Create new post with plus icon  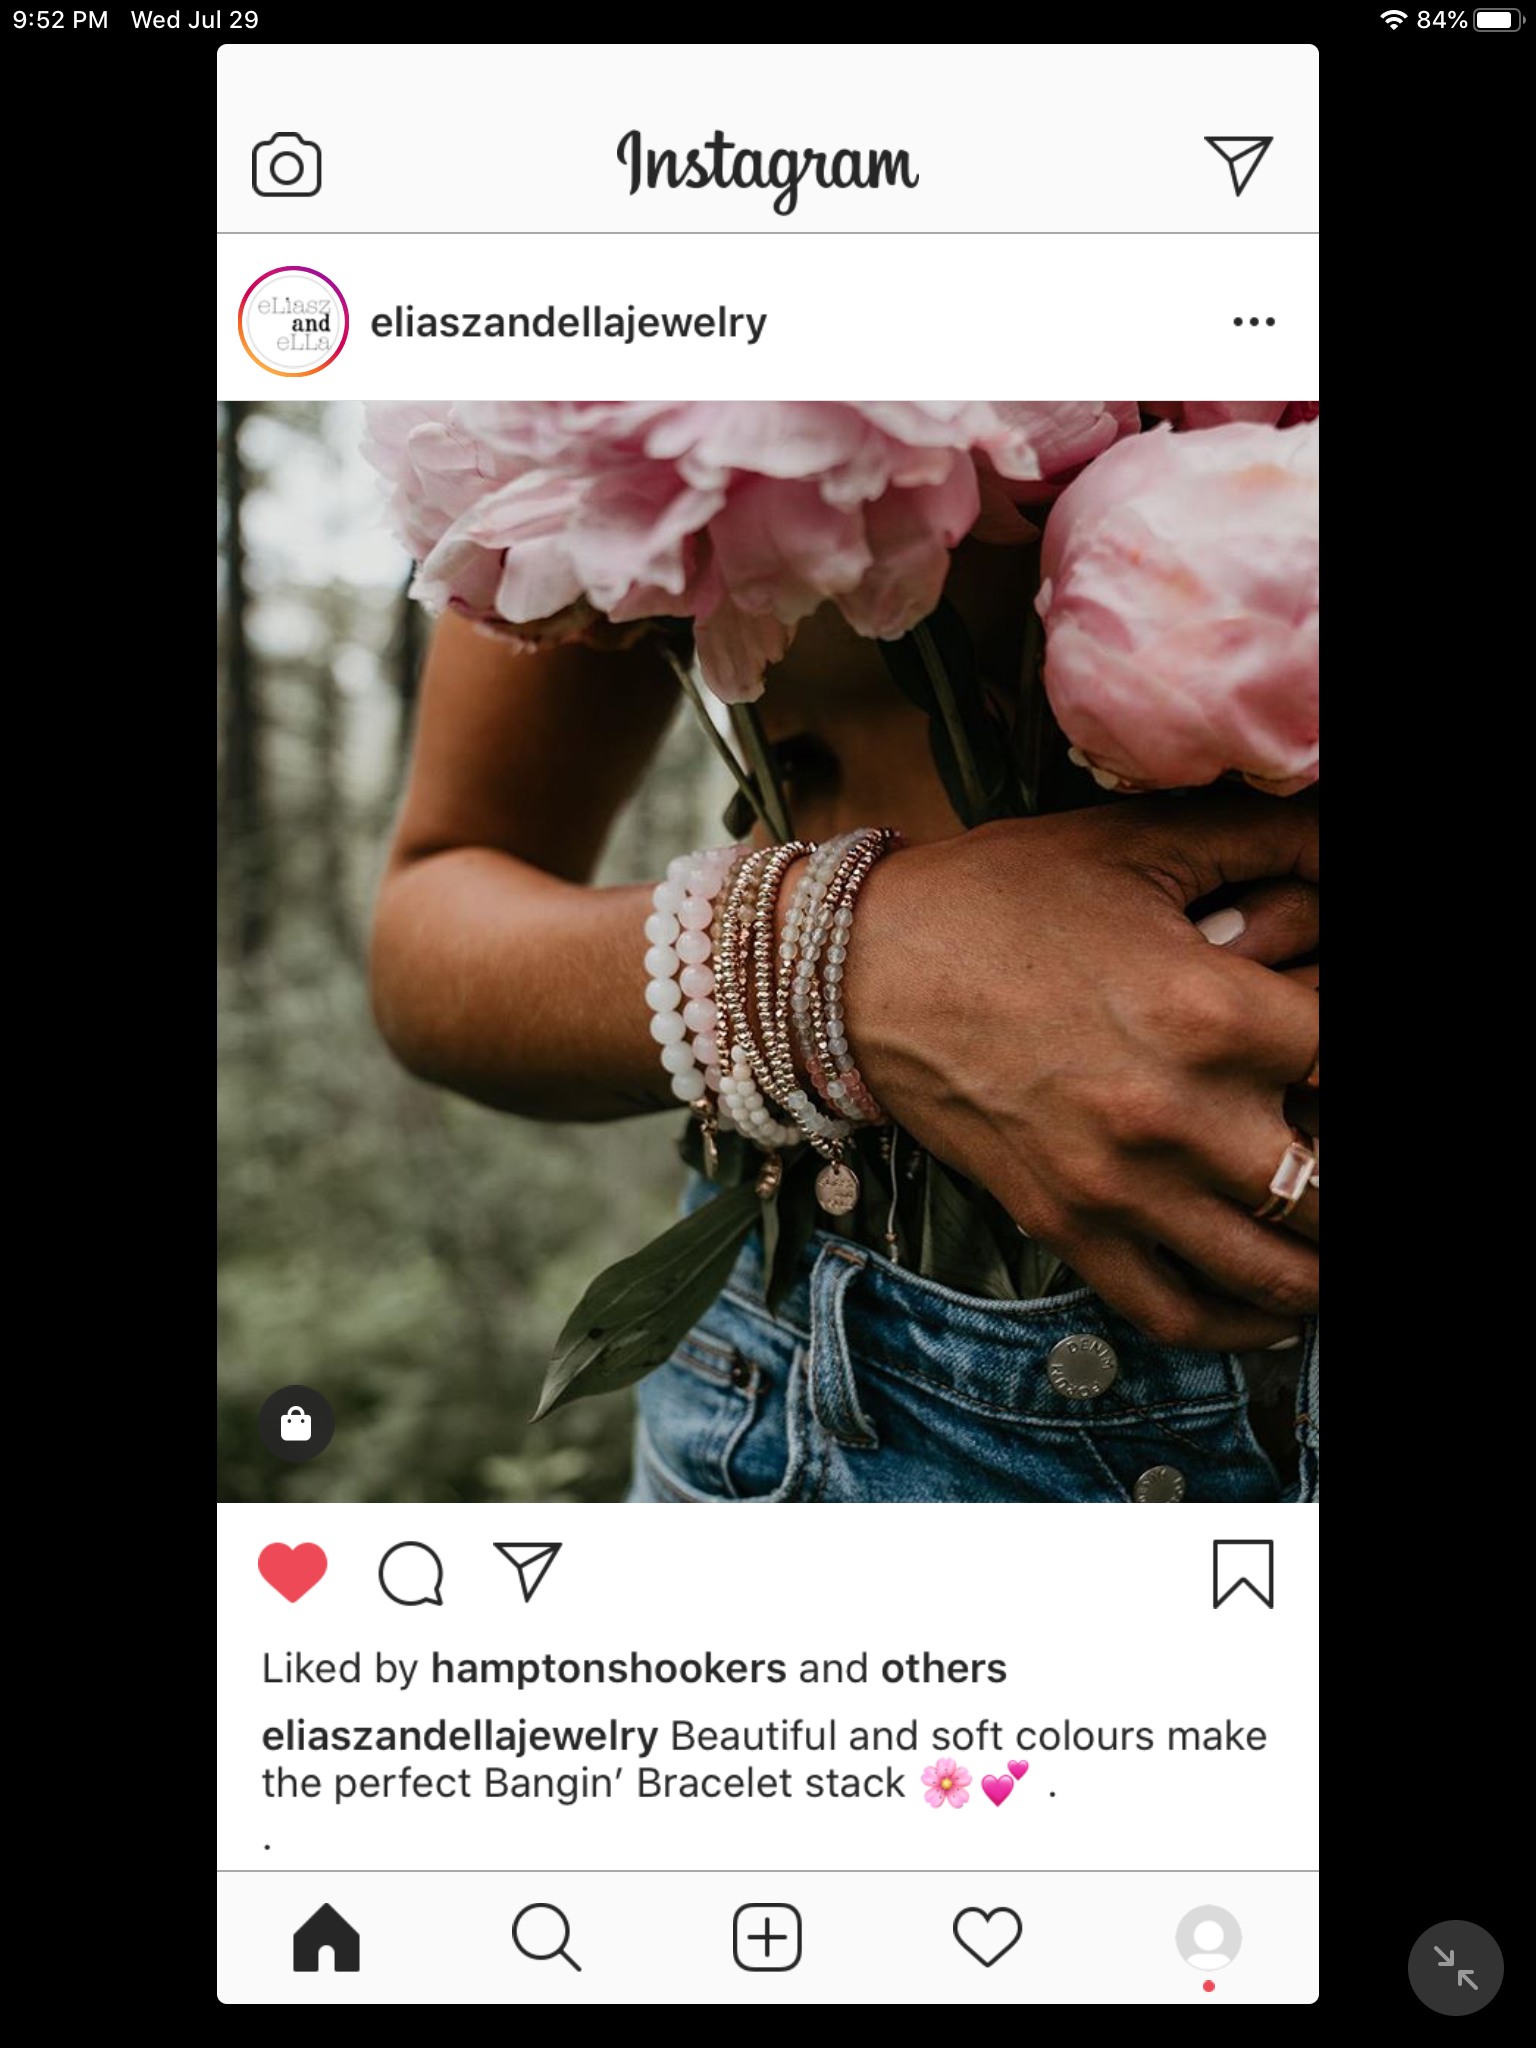click(767, 1938)
